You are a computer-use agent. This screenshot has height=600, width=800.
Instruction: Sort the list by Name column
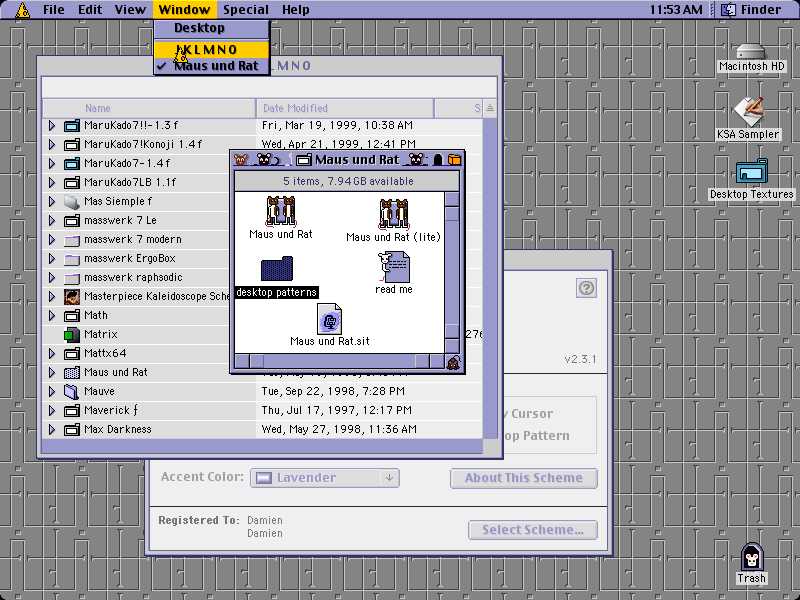point(149,108)
